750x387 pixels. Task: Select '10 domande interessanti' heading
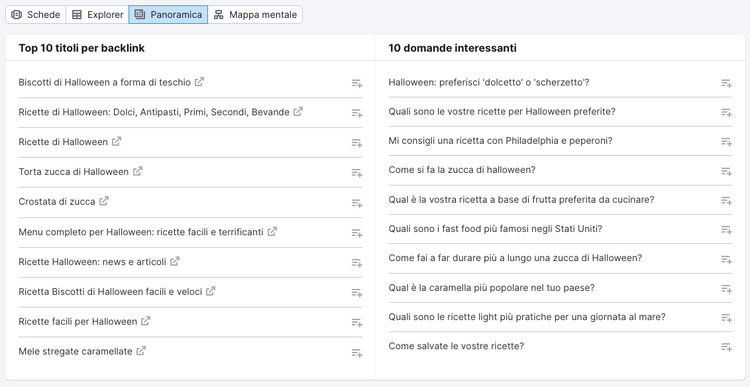(x=452, y=48)
